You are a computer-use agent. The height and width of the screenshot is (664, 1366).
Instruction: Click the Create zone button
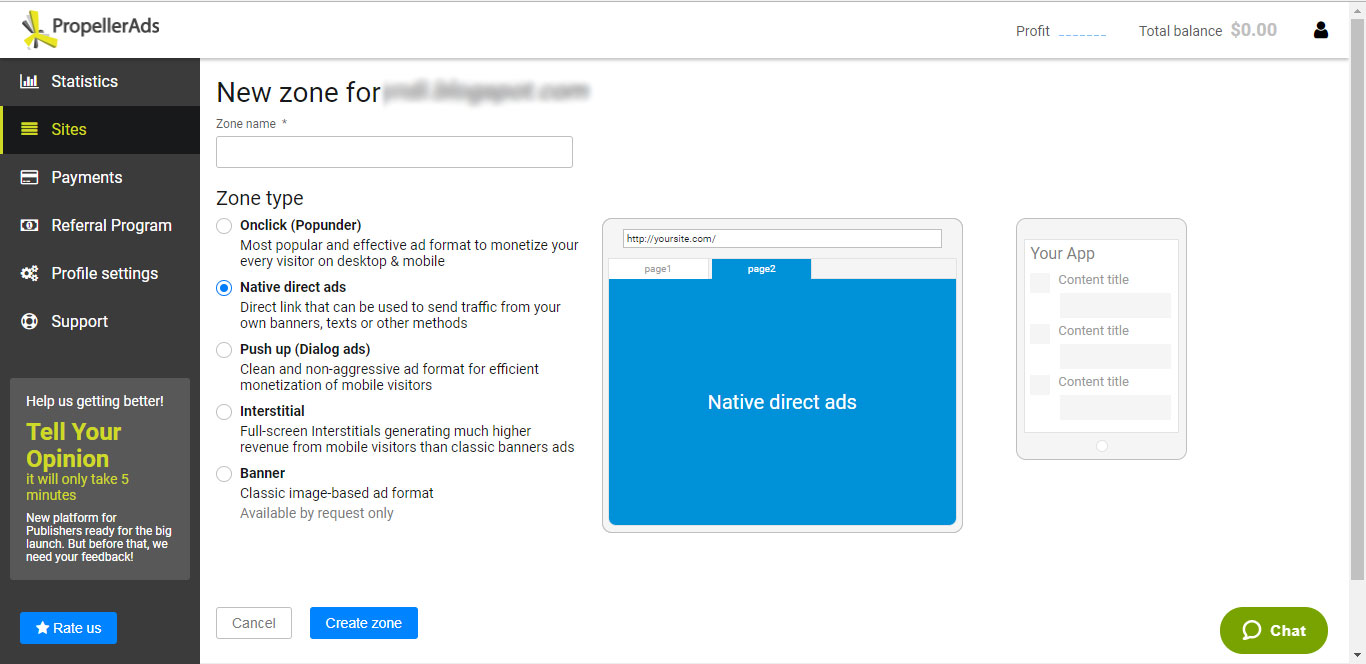click(x=364, y=623)
